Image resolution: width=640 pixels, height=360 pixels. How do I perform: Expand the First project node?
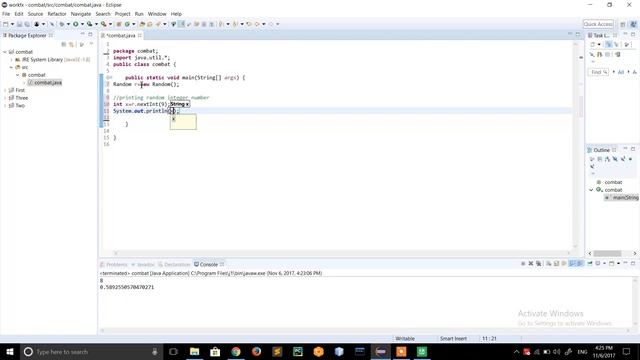click(x=5, y=90)
